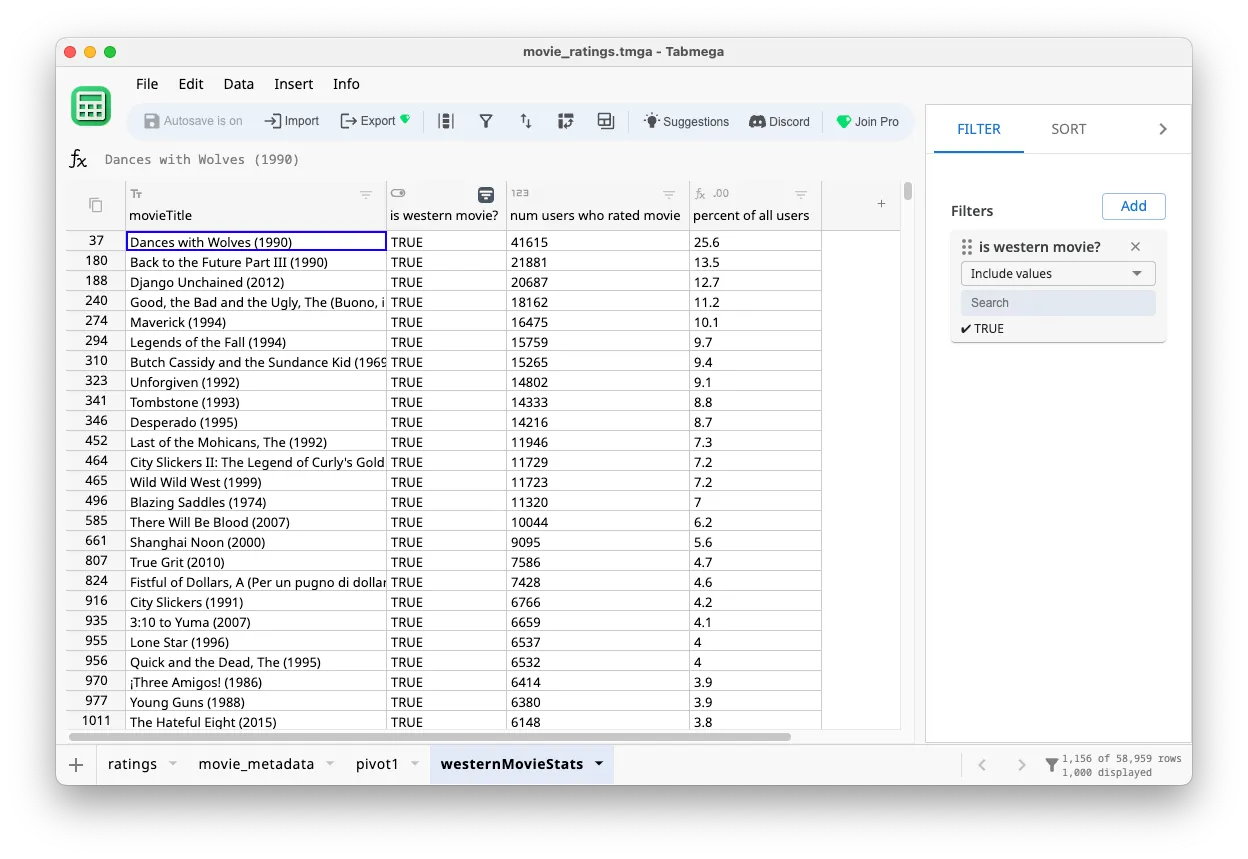Open the ratings sheet dropdown chevron
1248x859 pixels.
(173, 764)
